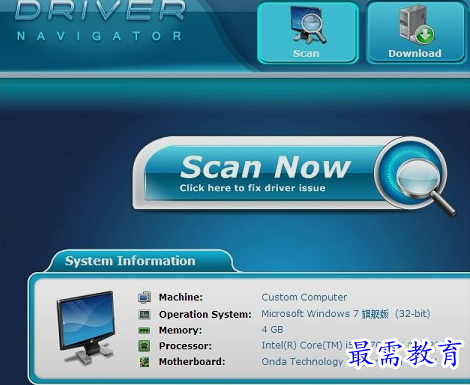Select the '4 GB' memory value

272,330
